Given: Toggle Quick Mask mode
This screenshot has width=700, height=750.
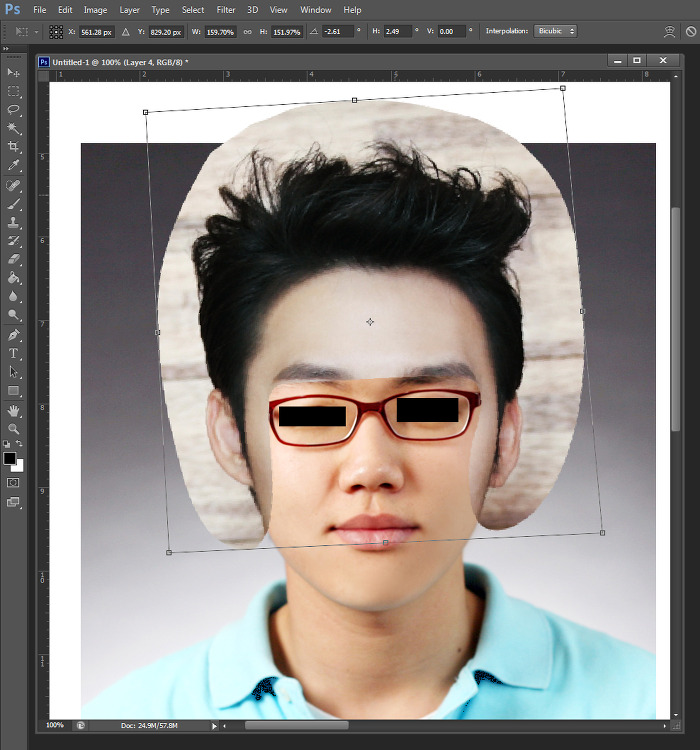Looking at the screenshot, I should tap(14, 482).
